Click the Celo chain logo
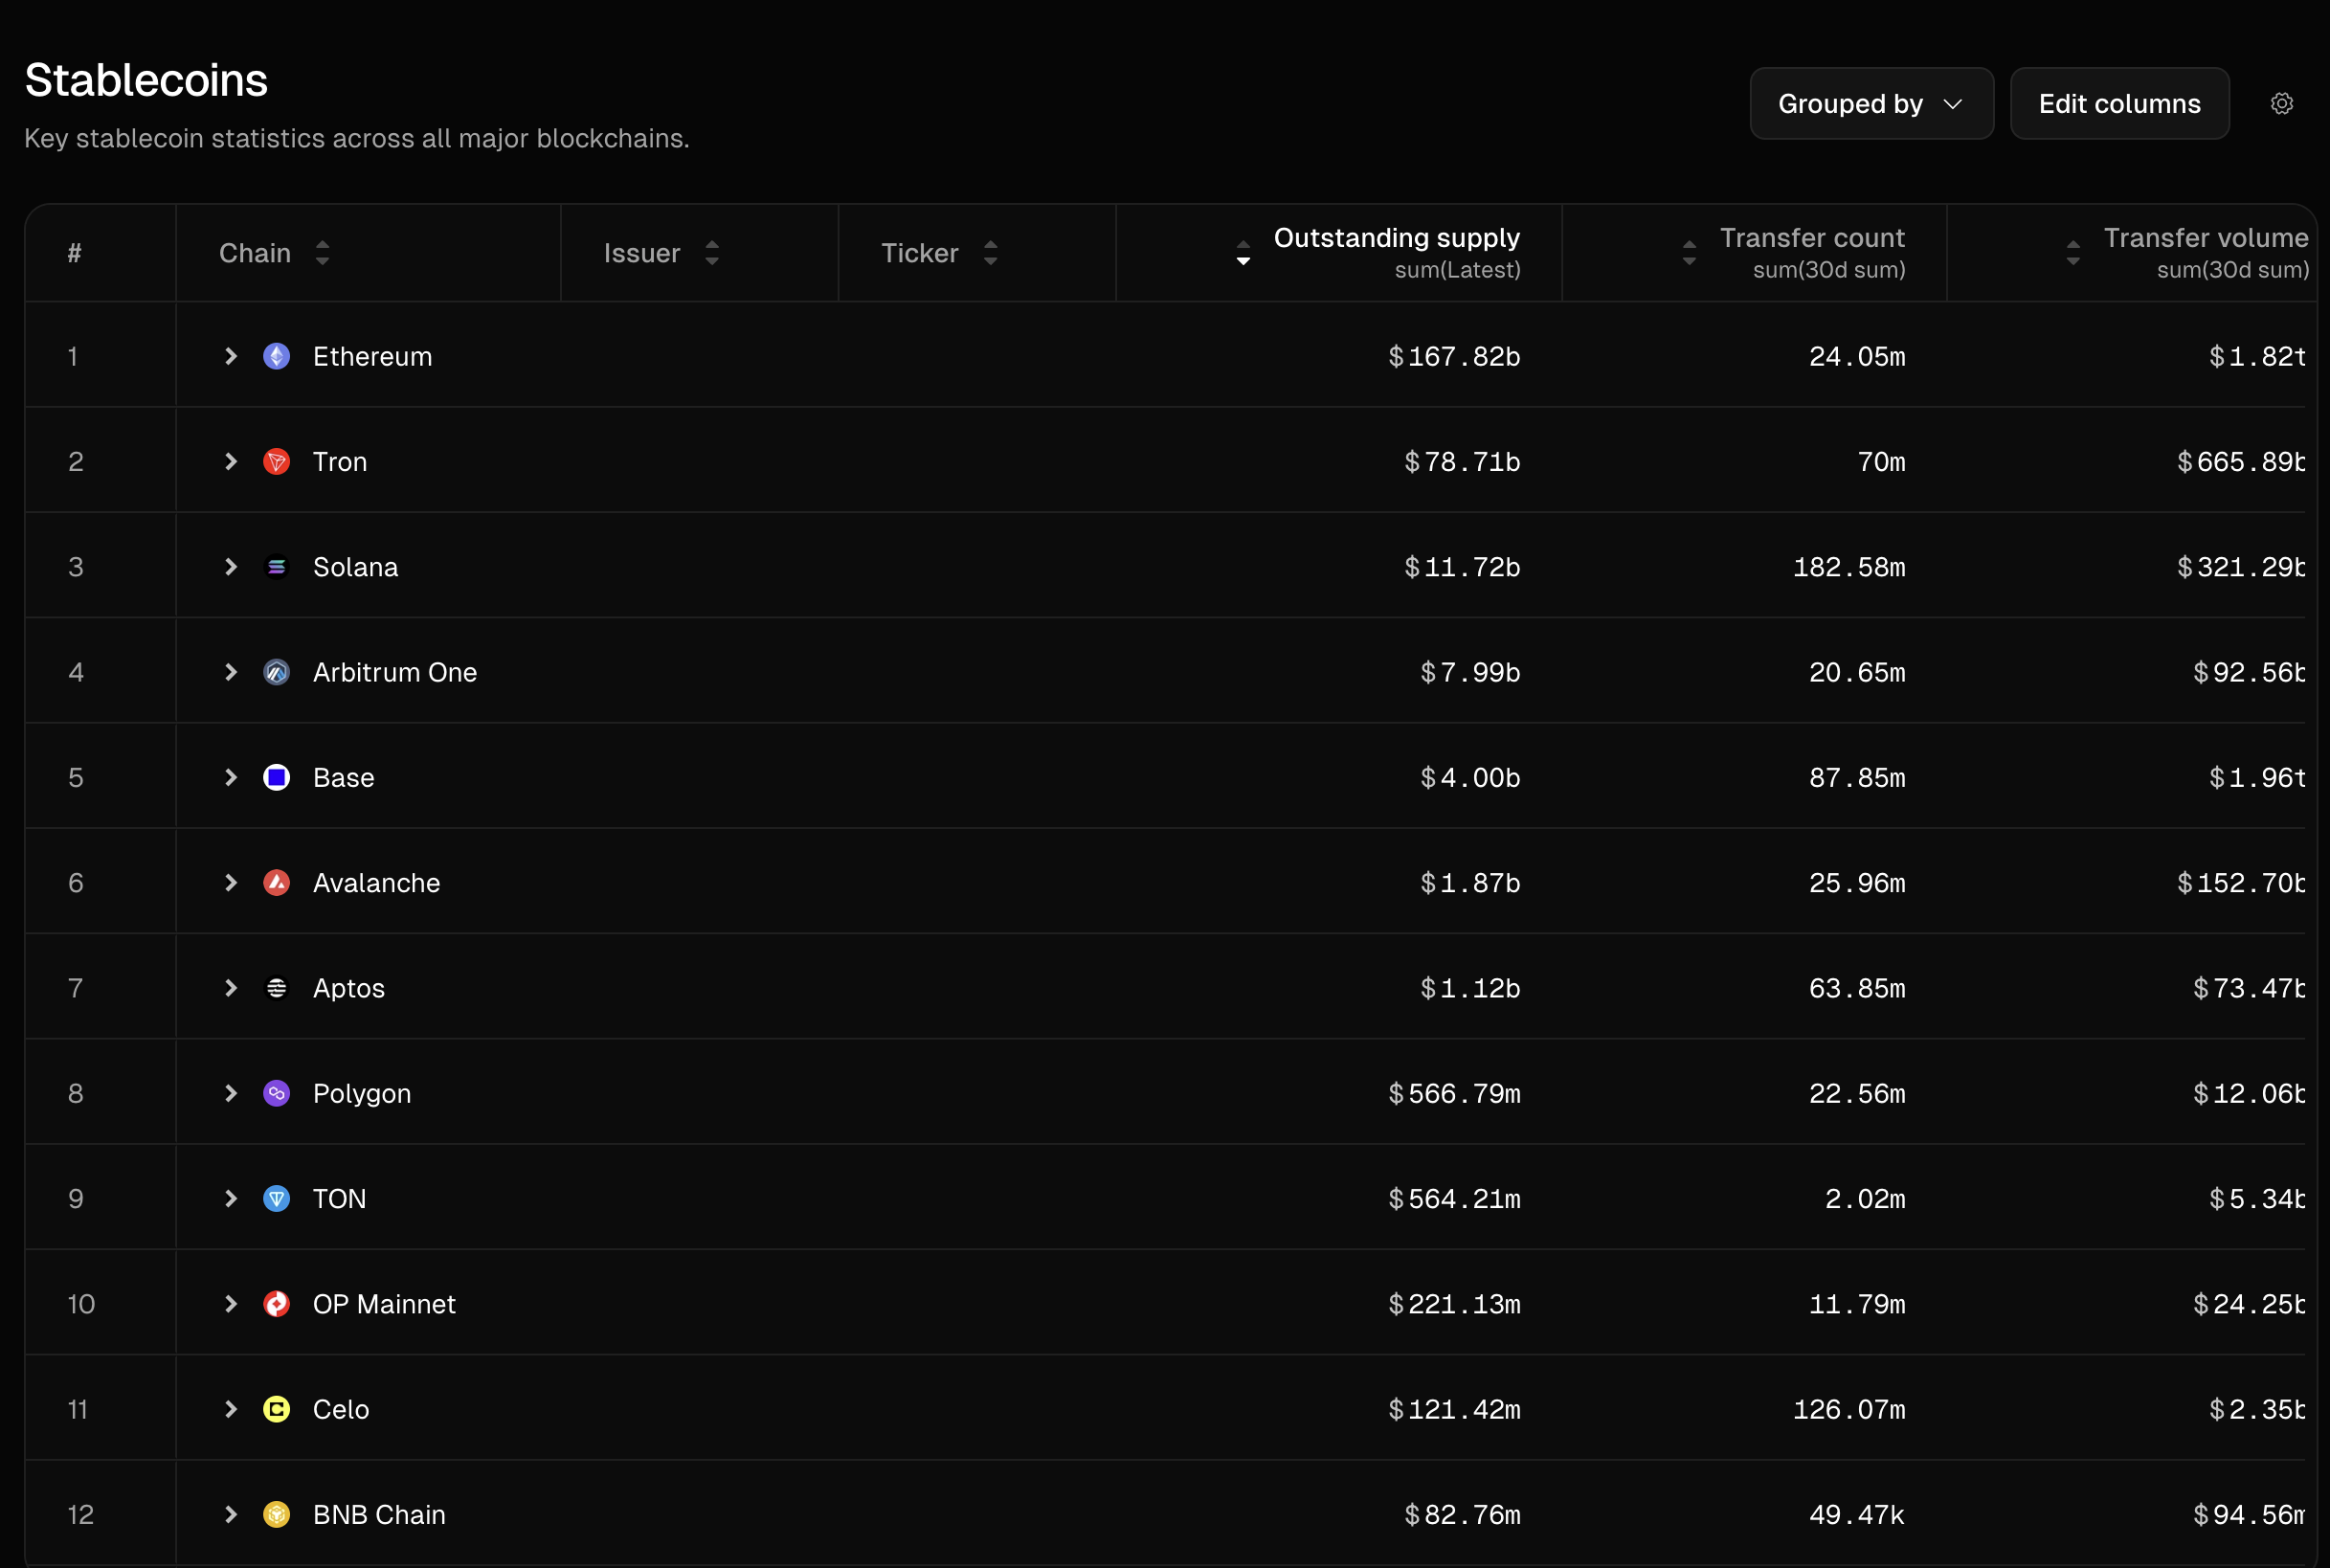 (277, 1409)
